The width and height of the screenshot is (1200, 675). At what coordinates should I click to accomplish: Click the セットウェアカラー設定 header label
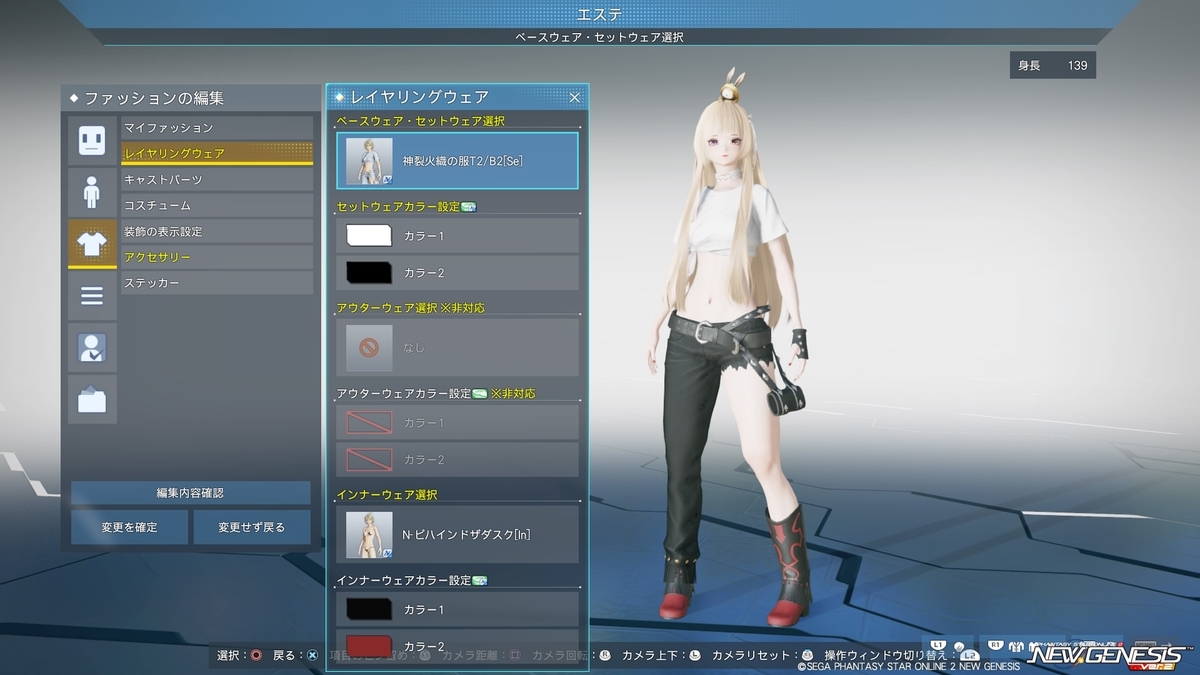[x=398, y=207]
